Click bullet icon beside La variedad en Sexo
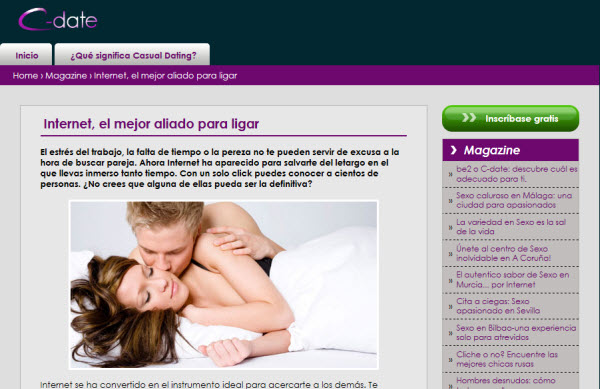Image resolution: width=600 pixels, height=389 pixels. click(x=450, y=227)
